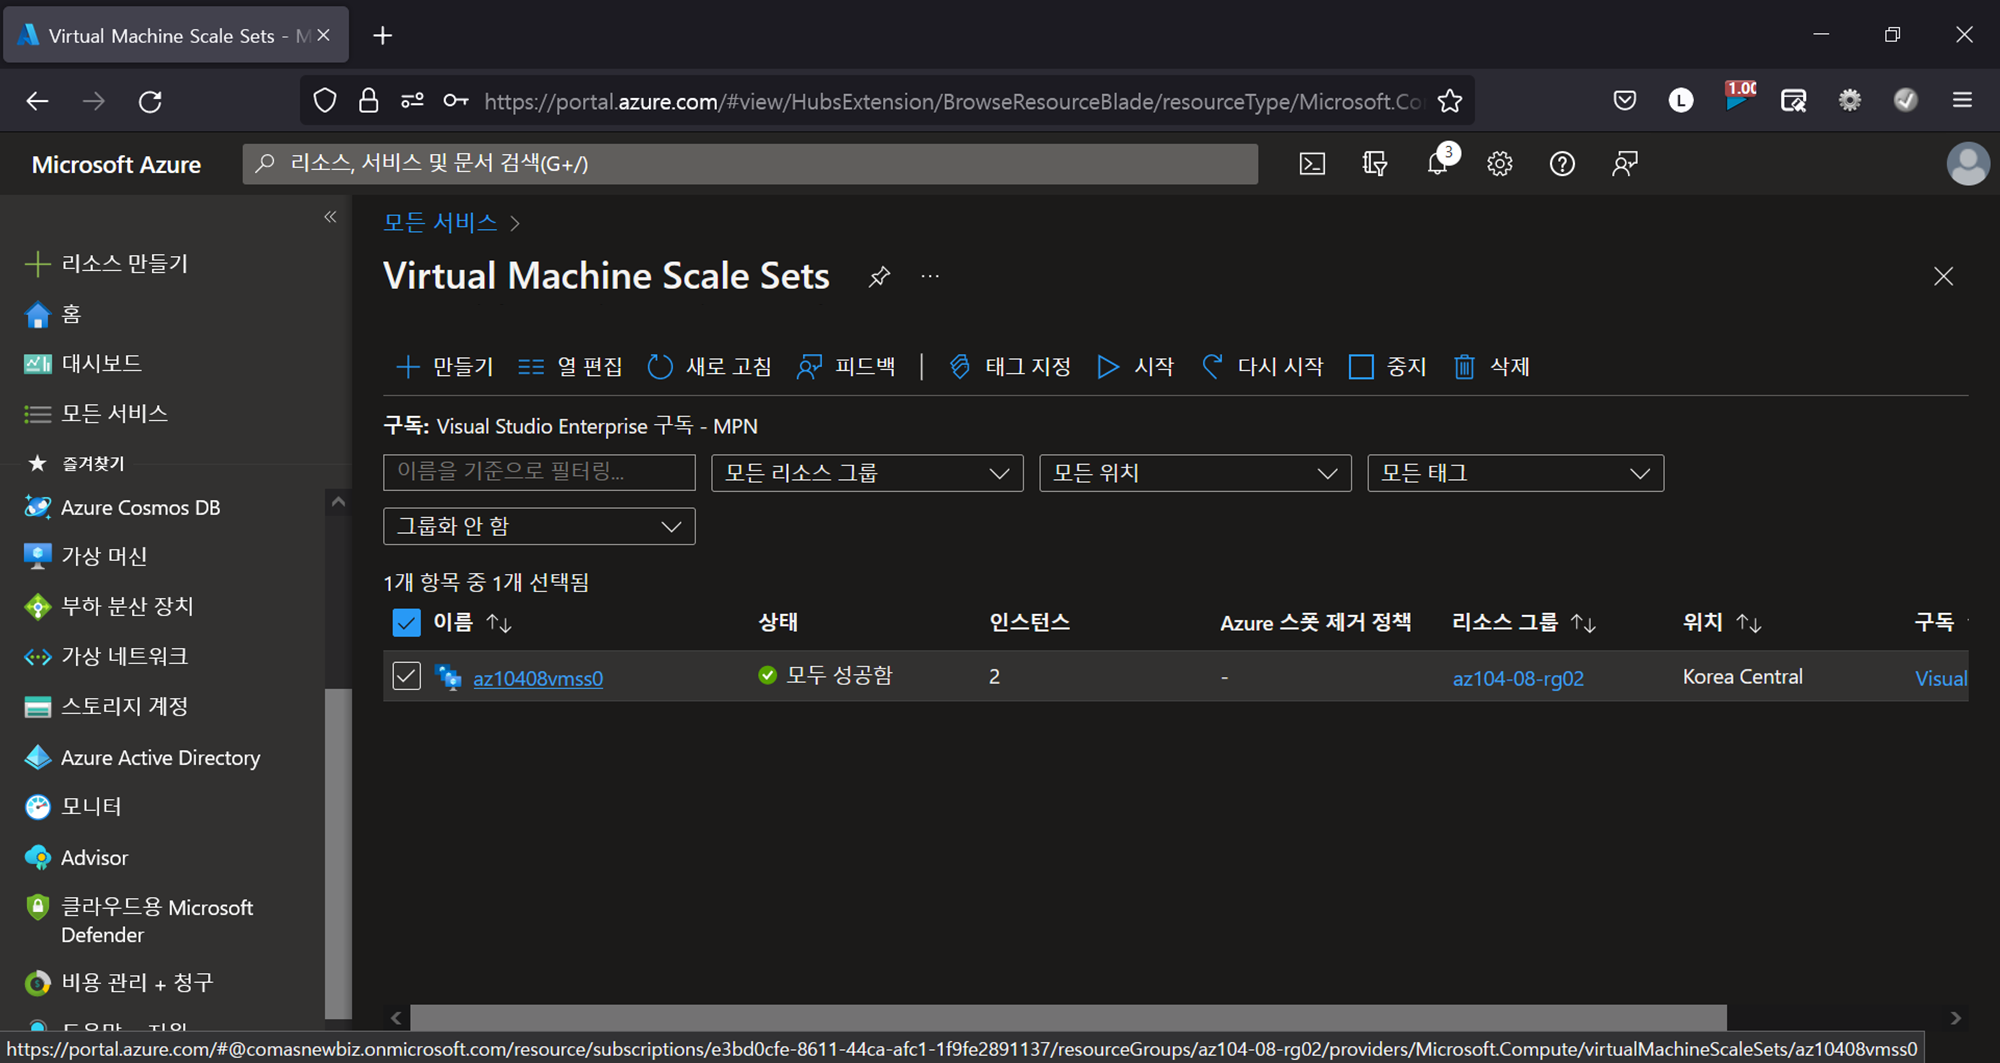This screenshot has height=1063, width=2000.
Task: Sort by 위치 column
Action: (1722, 623)
